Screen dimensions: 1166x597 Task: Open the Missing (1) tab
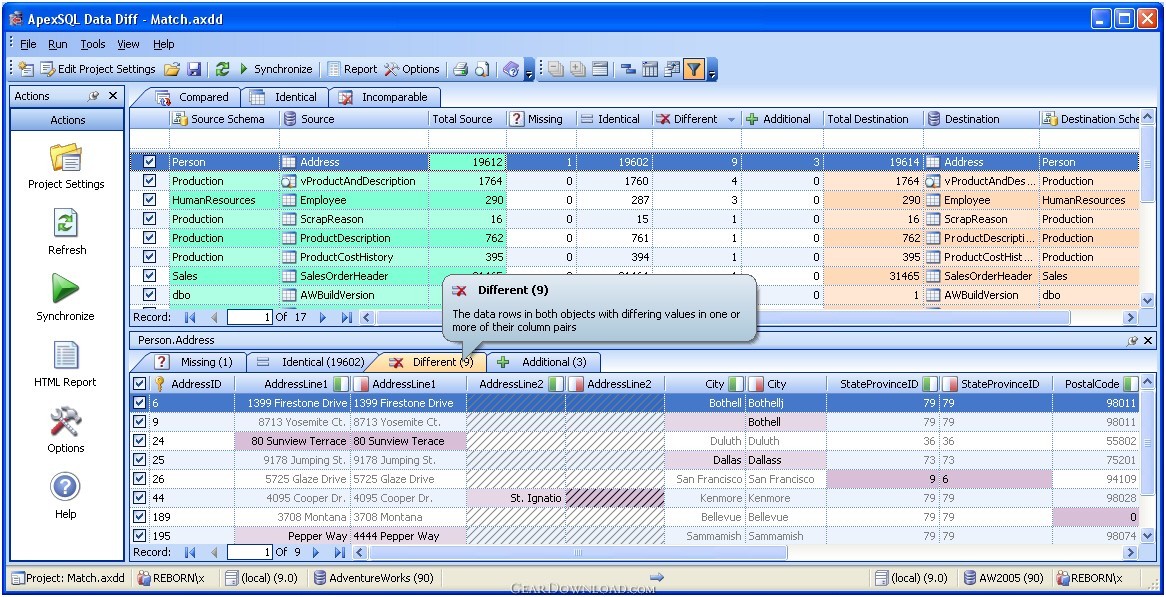pyautogui.click(x=195, y=362)
